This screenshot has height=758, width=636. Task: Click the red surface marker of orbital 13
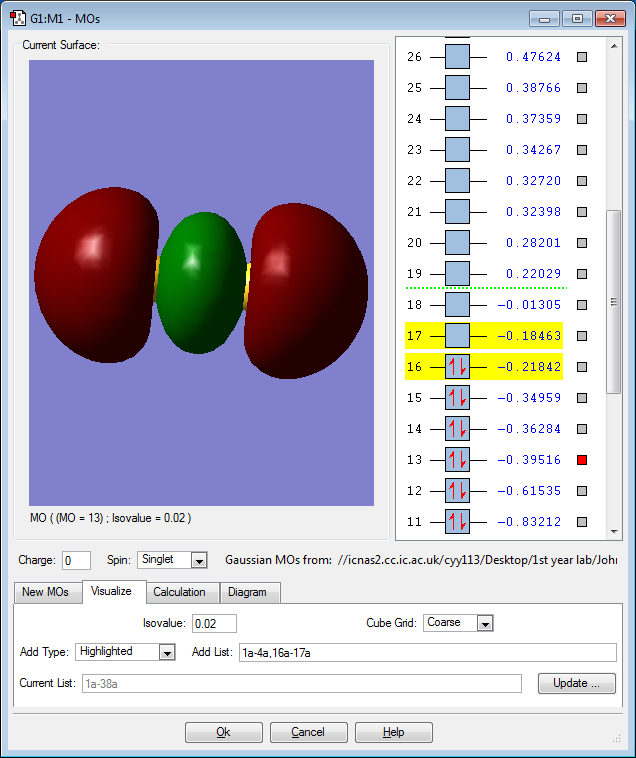tap(582, 460)
